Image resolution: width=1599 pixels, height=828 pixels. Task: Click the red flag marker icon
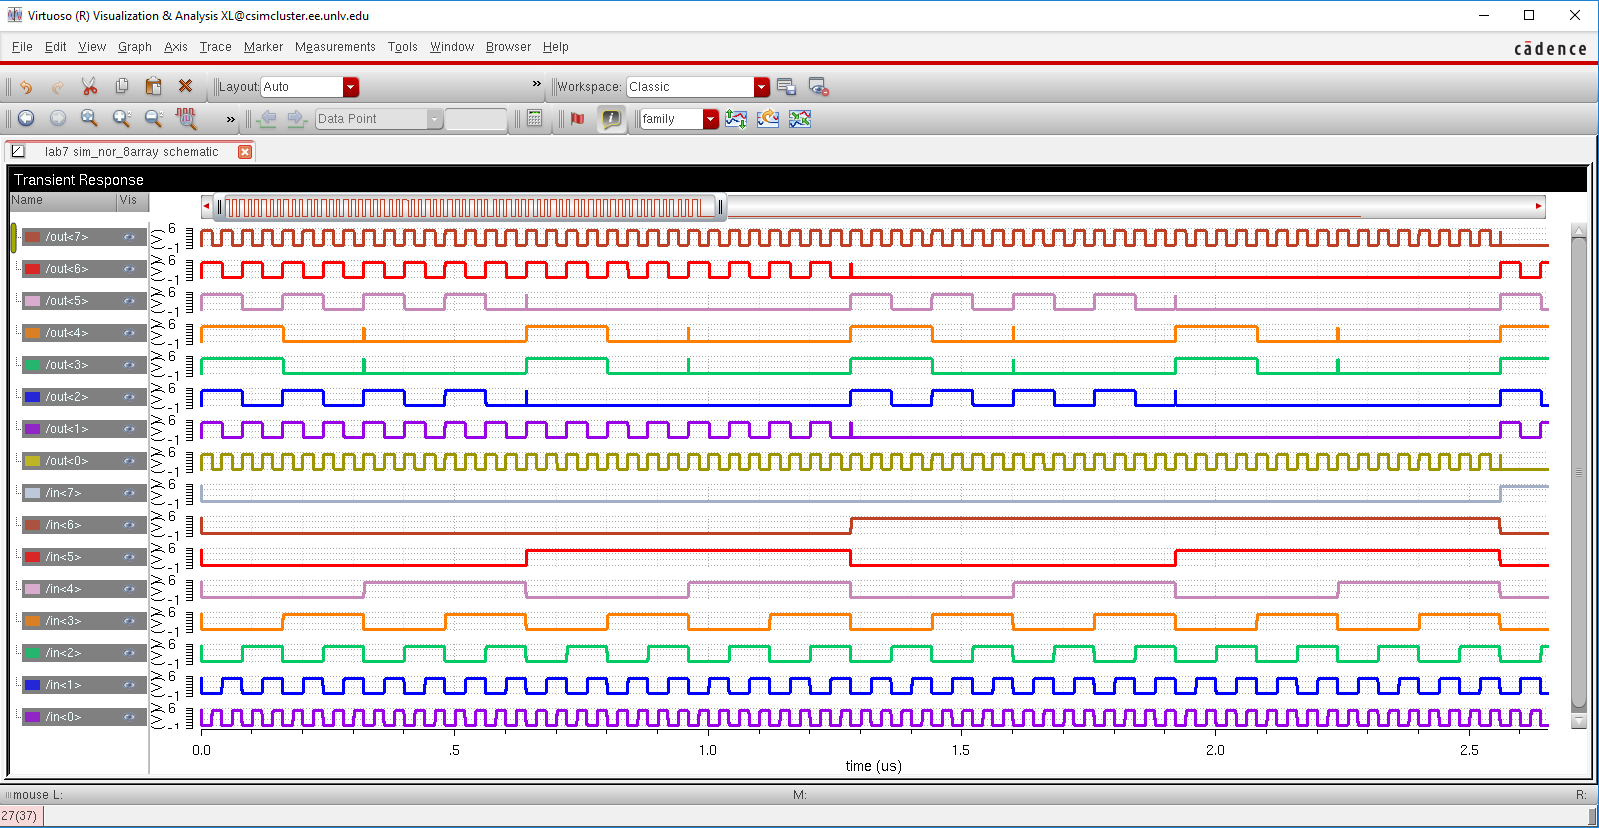577,119
